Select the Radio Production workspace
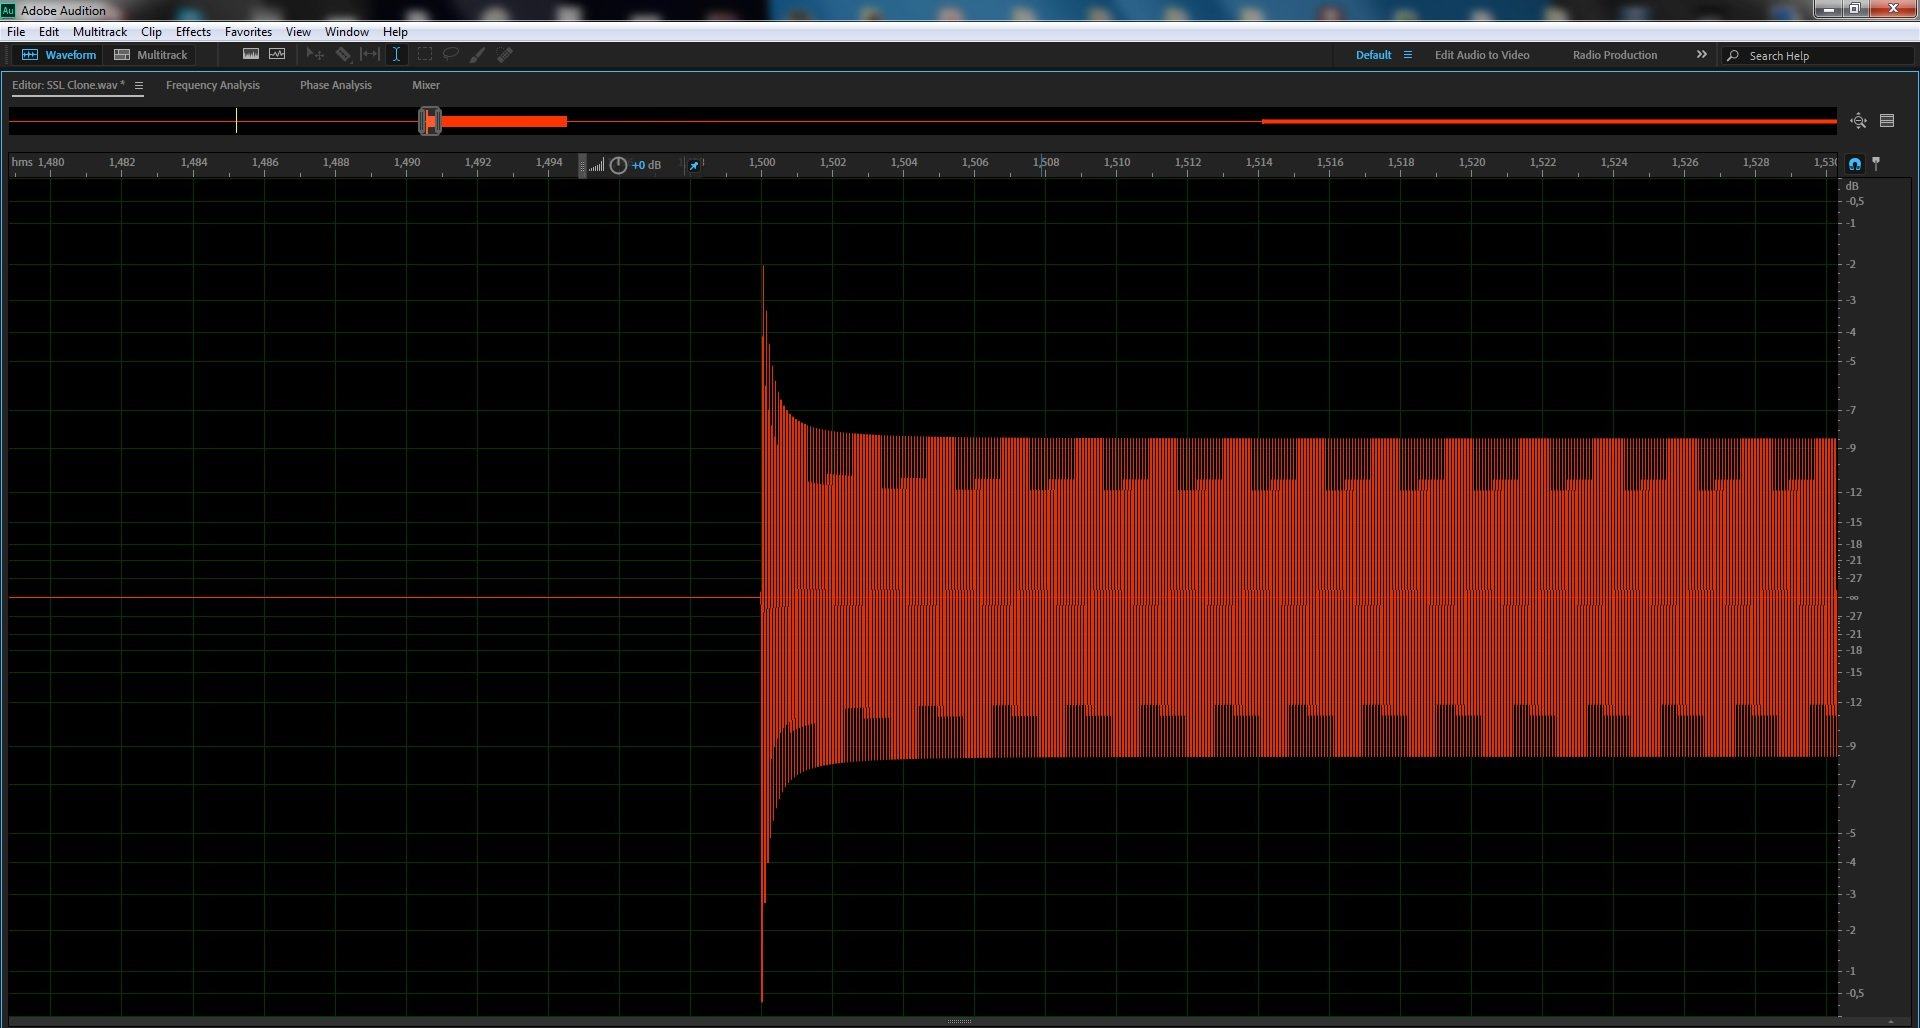This screenshot has height=1028, width=1920. [1614, 55]
